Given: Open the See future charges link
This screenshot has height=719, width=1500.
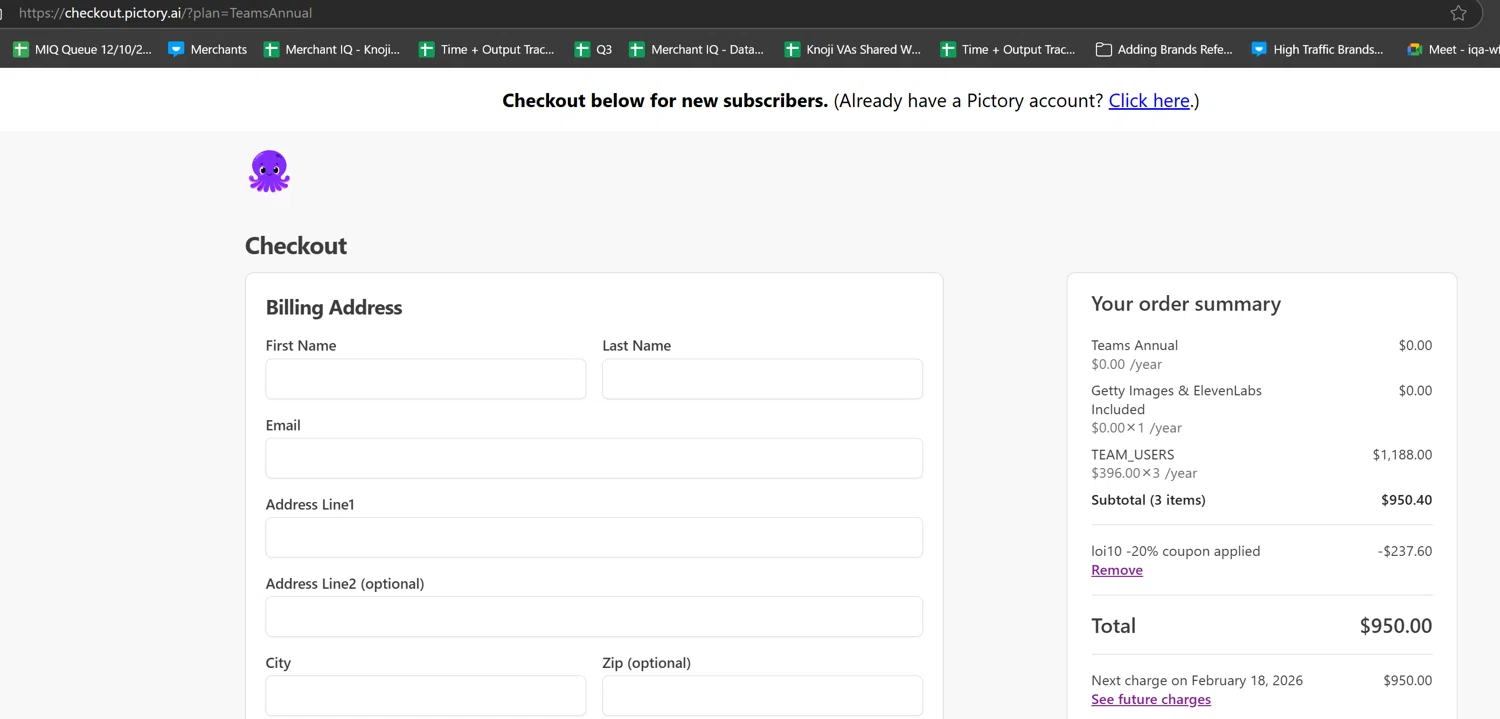Looking at the screenshot, I should coord(1151,699).
